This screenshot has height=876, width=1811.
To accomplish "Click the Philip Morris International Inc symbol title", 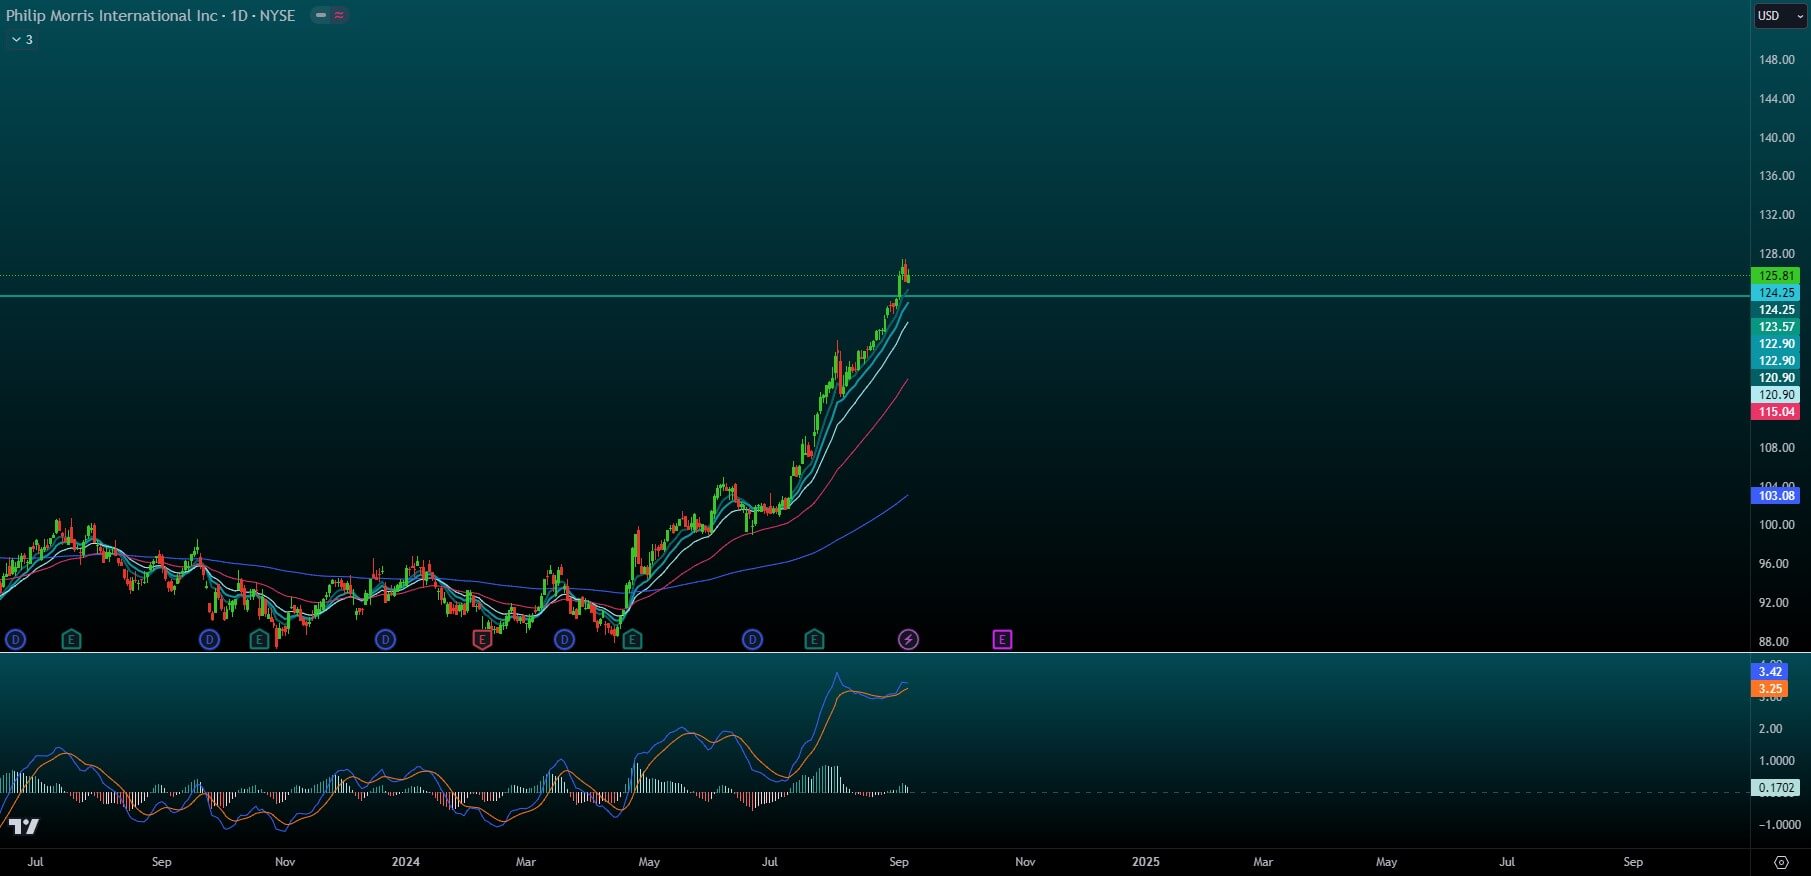I will [112, 16].
